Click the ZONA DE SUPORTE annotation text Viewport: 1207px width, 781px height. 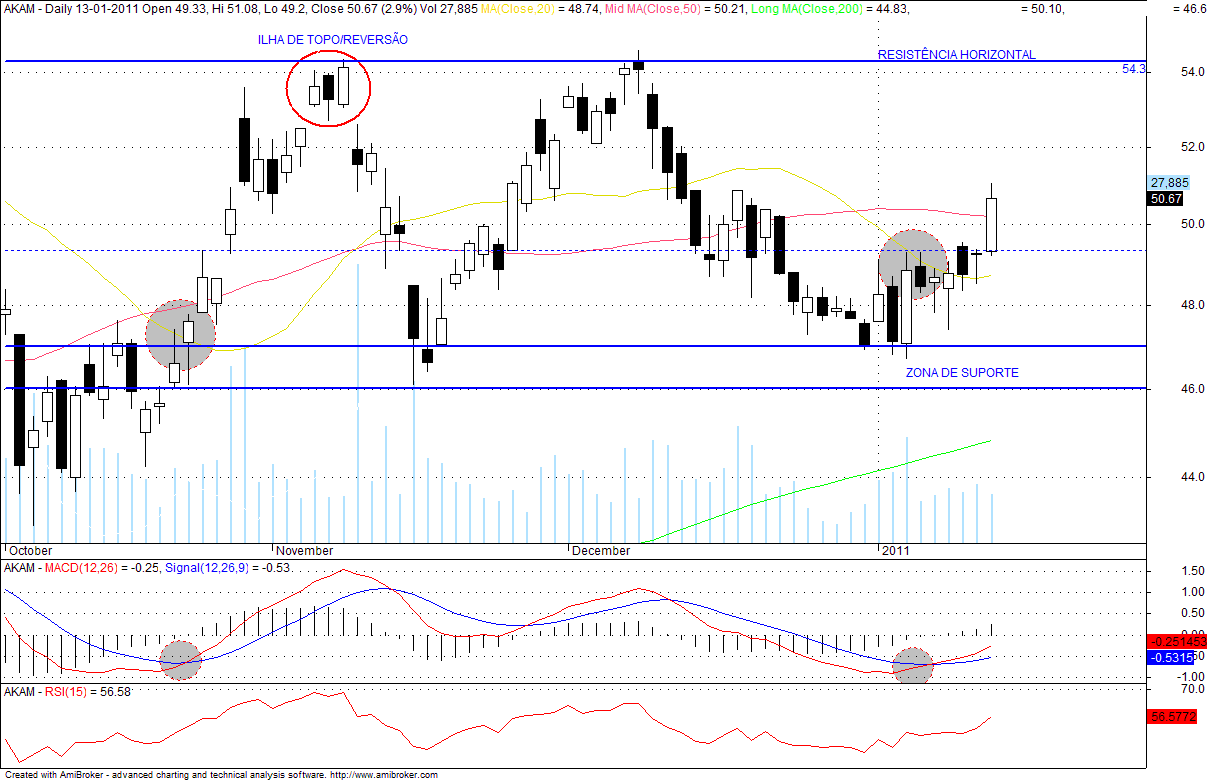pos(962,372)
